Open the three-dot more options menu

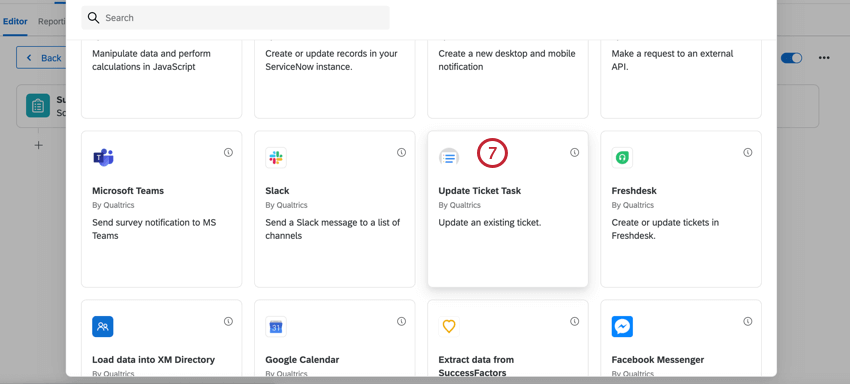824,58
